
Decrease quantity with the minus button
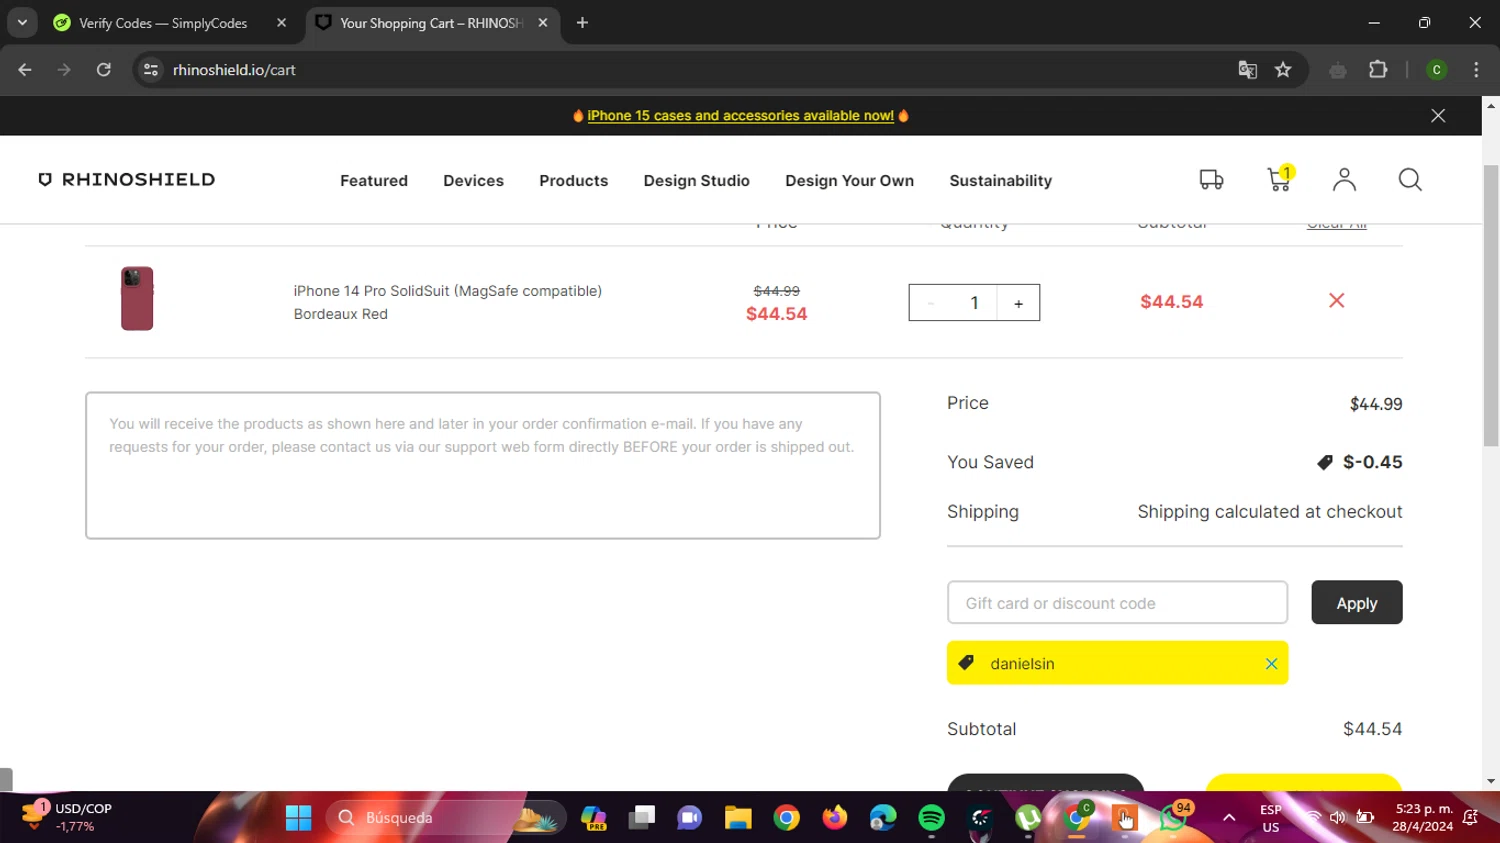(x=930, y=303)
